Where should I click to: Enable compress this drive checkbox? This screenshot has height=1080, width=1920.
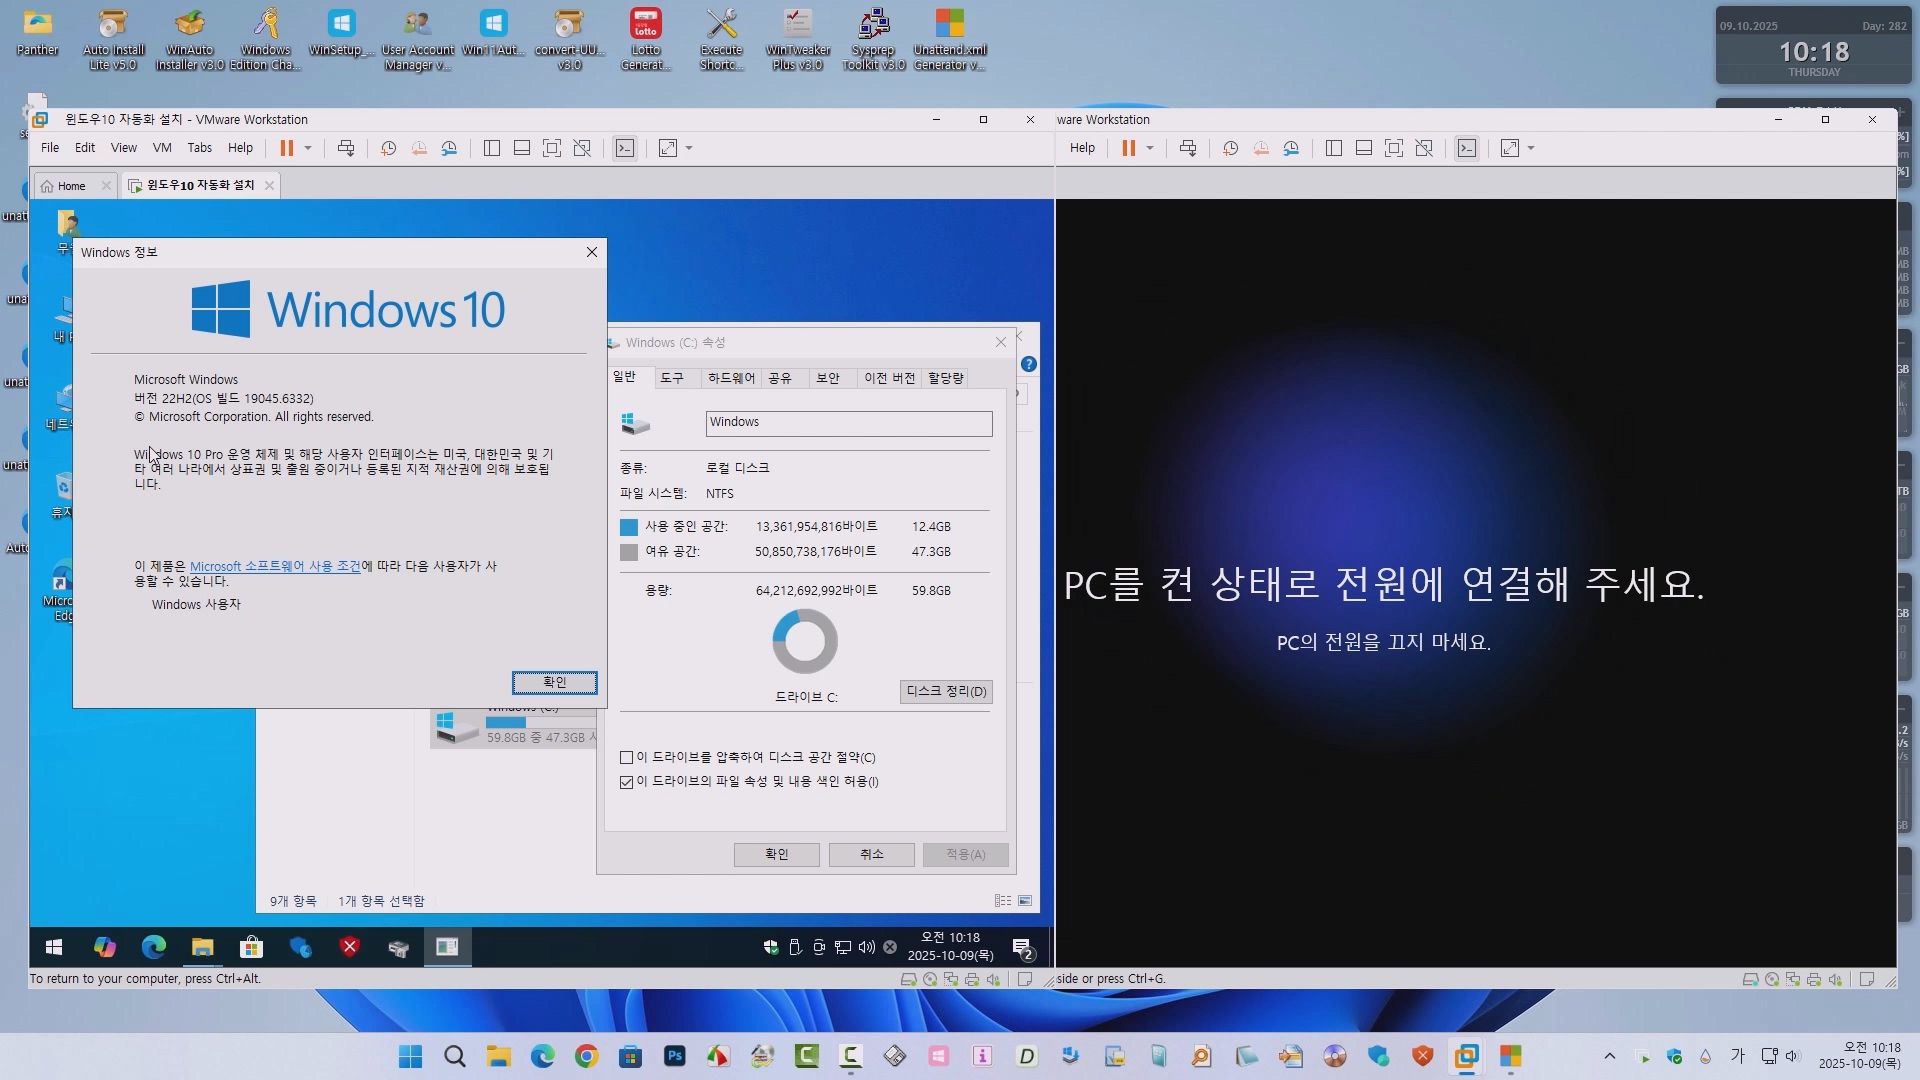(x=627, y=758)
